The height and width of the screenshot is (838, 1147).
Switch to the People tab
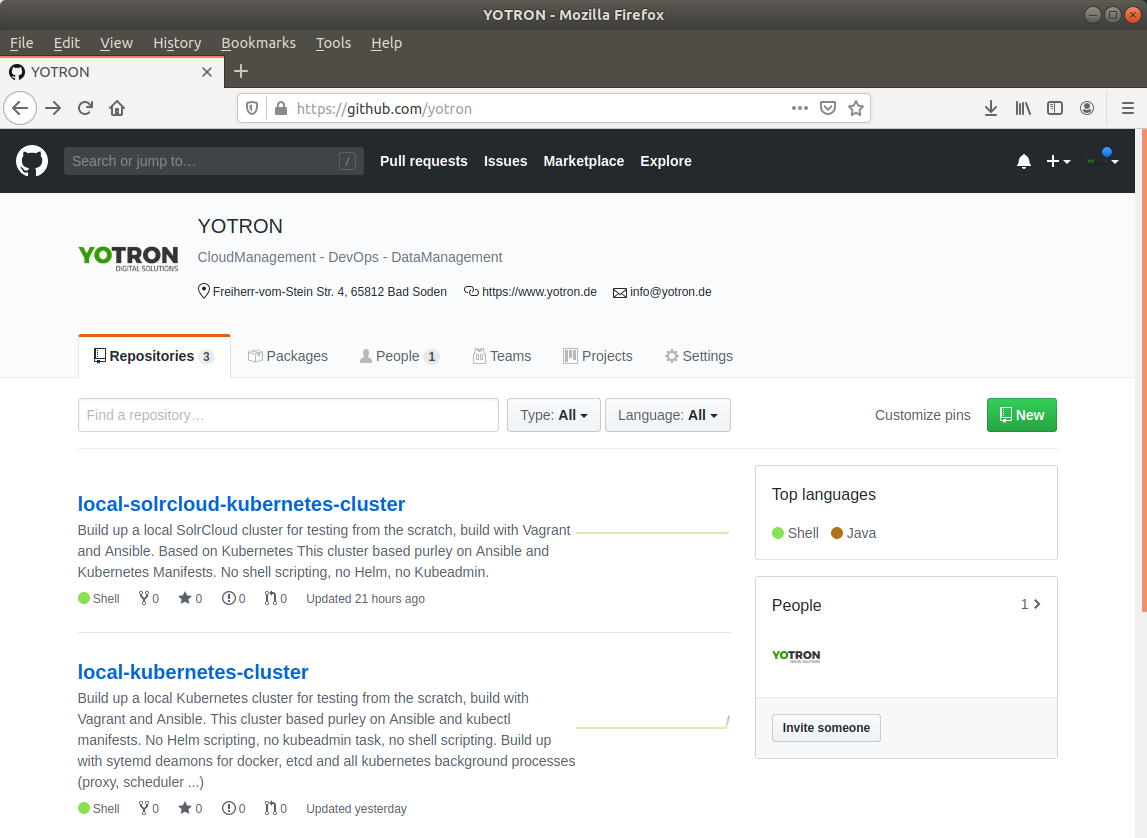coord(399,356)
